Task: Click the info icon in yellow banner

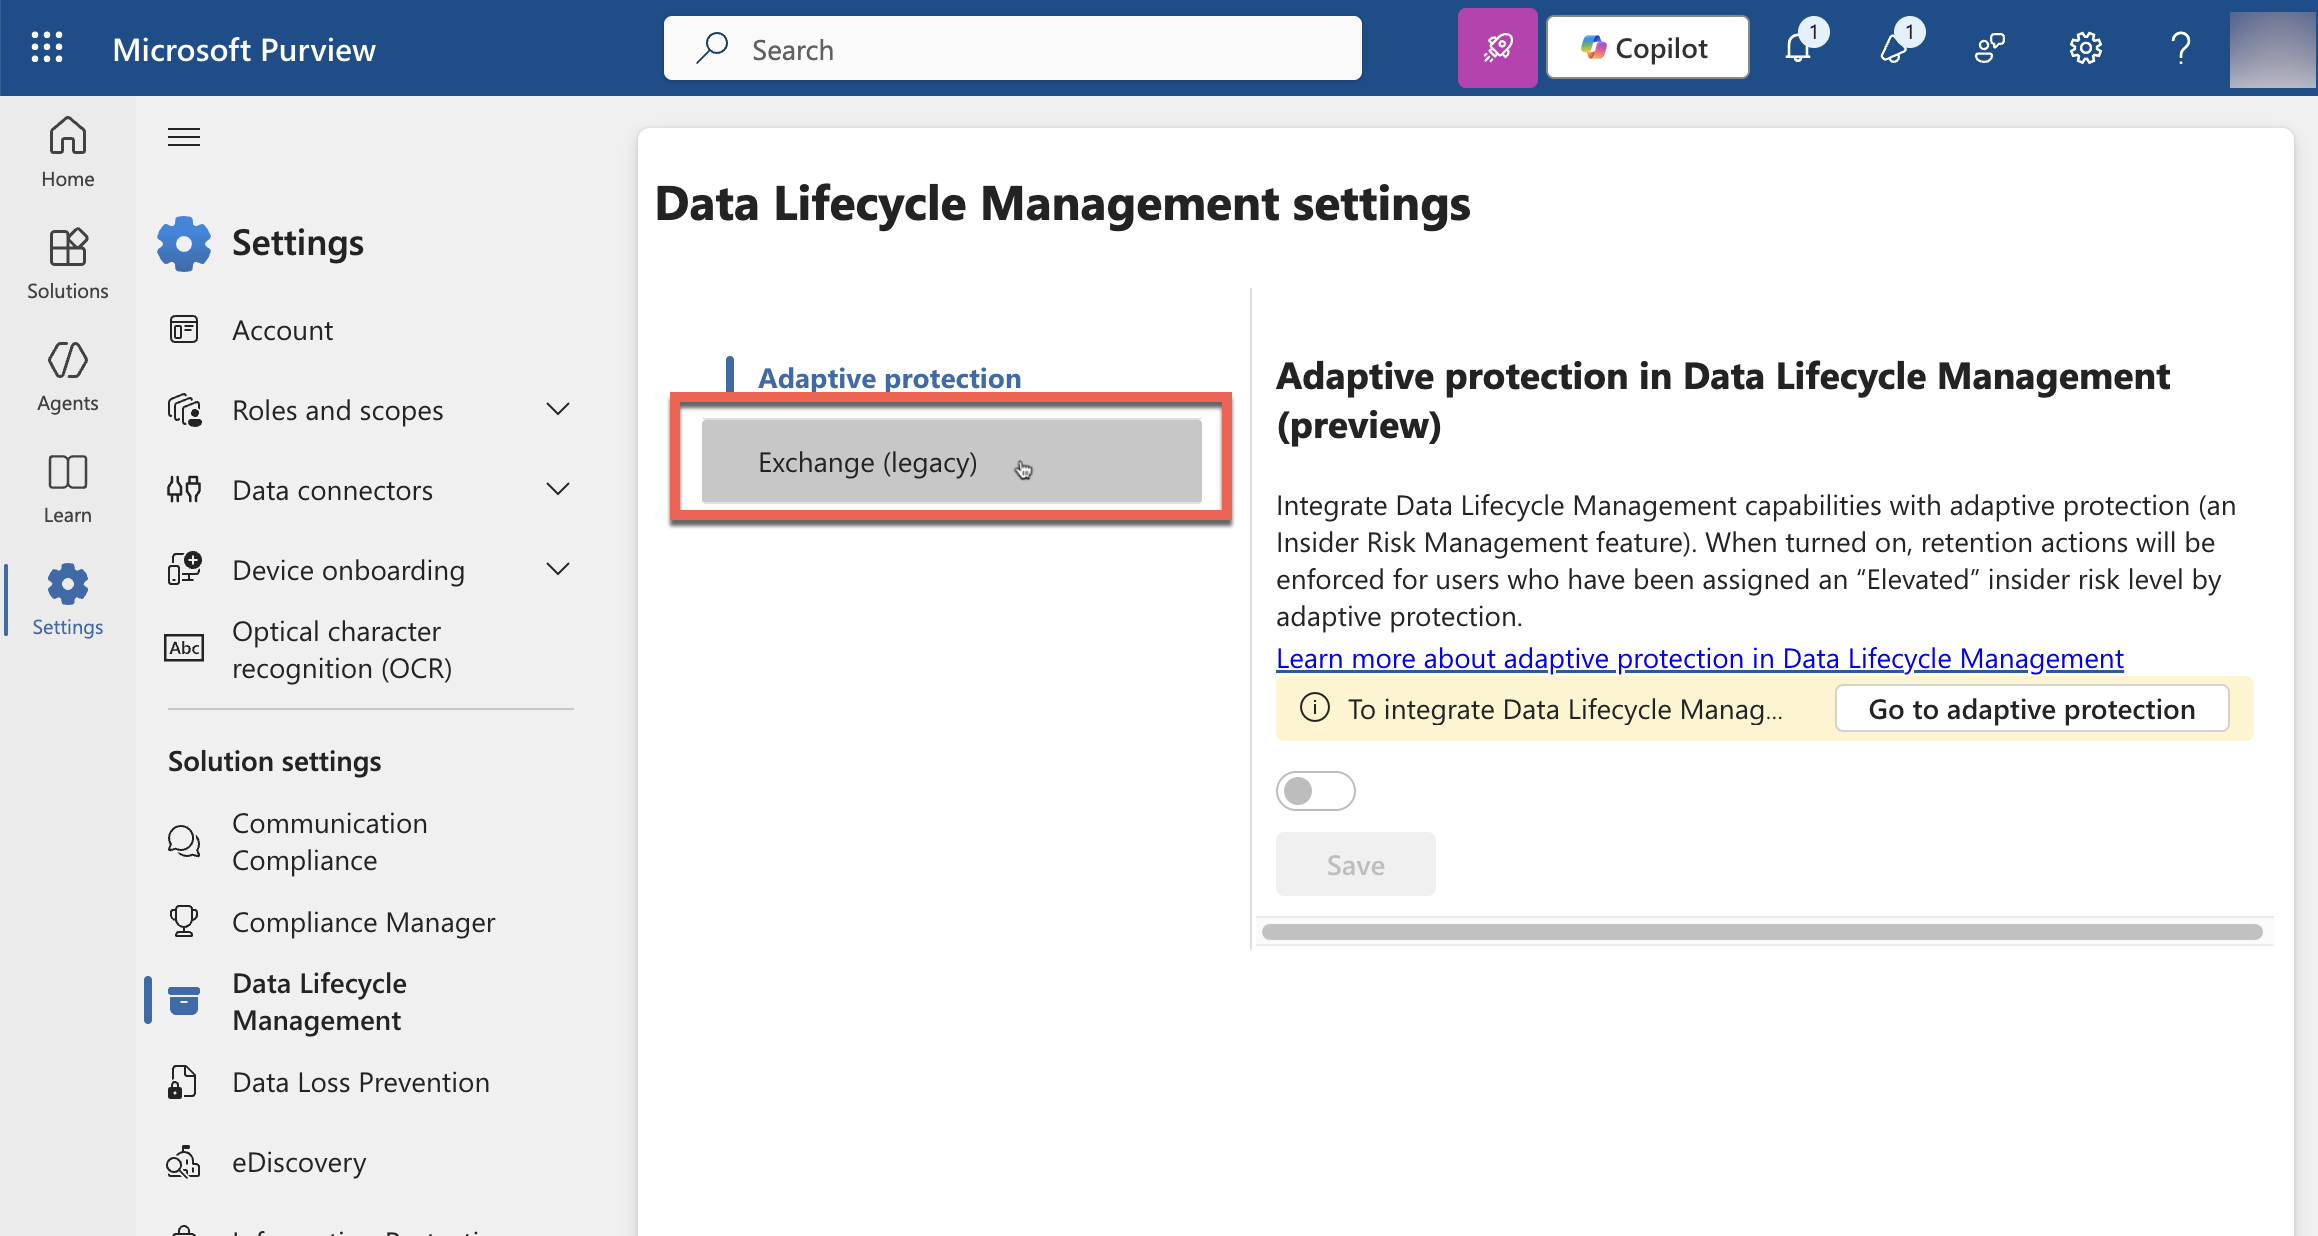Action: pyautogui.click(x=1314, y=708)
